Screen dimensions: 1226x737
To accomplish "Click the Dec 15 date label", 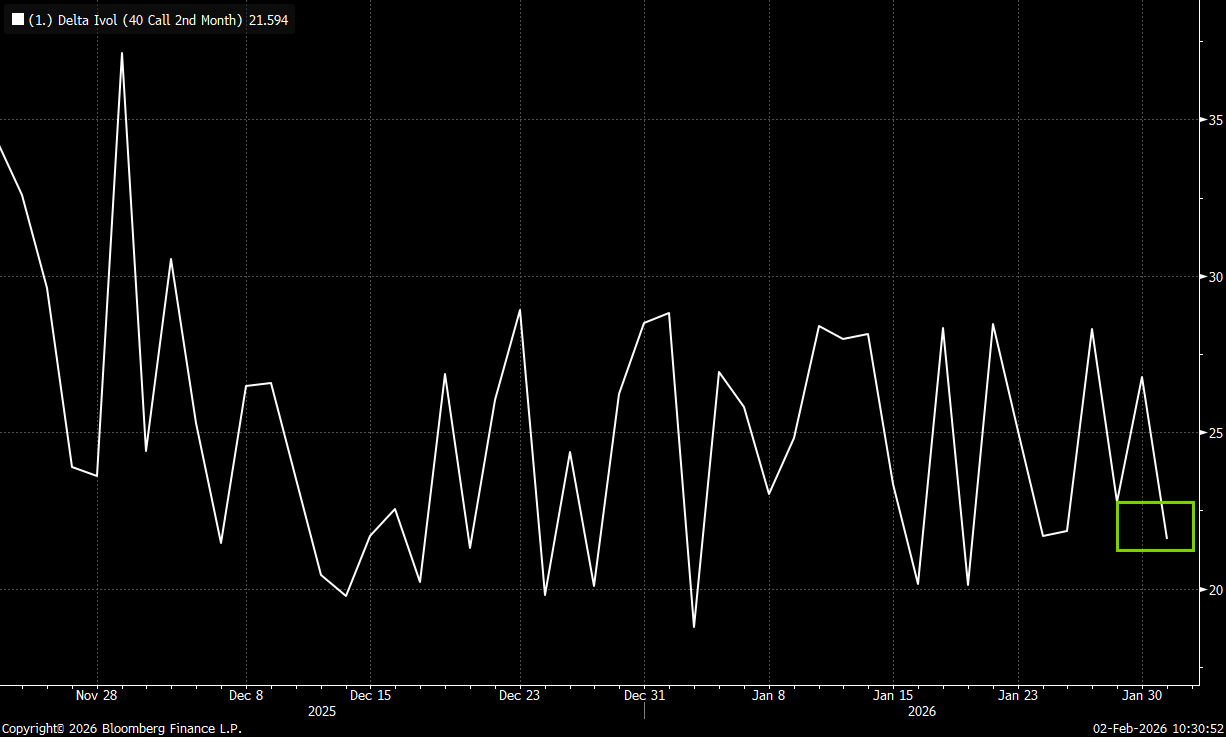I will 370,695.
